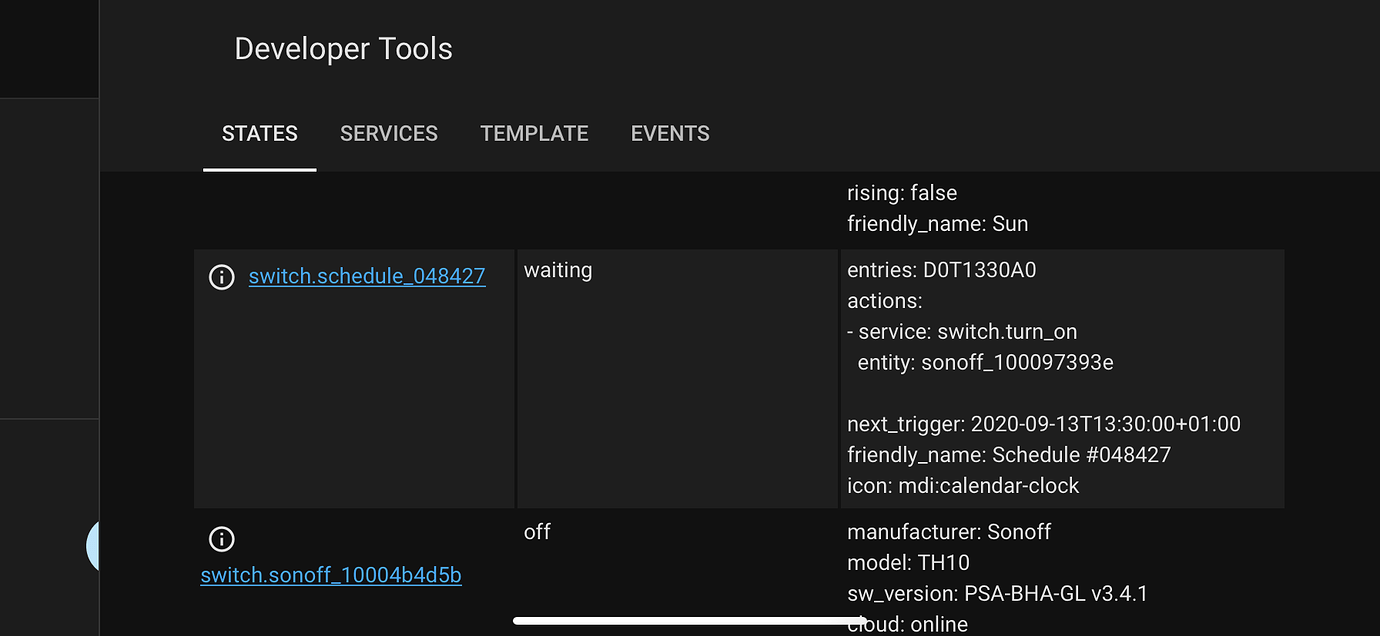
Task: Switch to the SERVICES tab
Action: 389,133
